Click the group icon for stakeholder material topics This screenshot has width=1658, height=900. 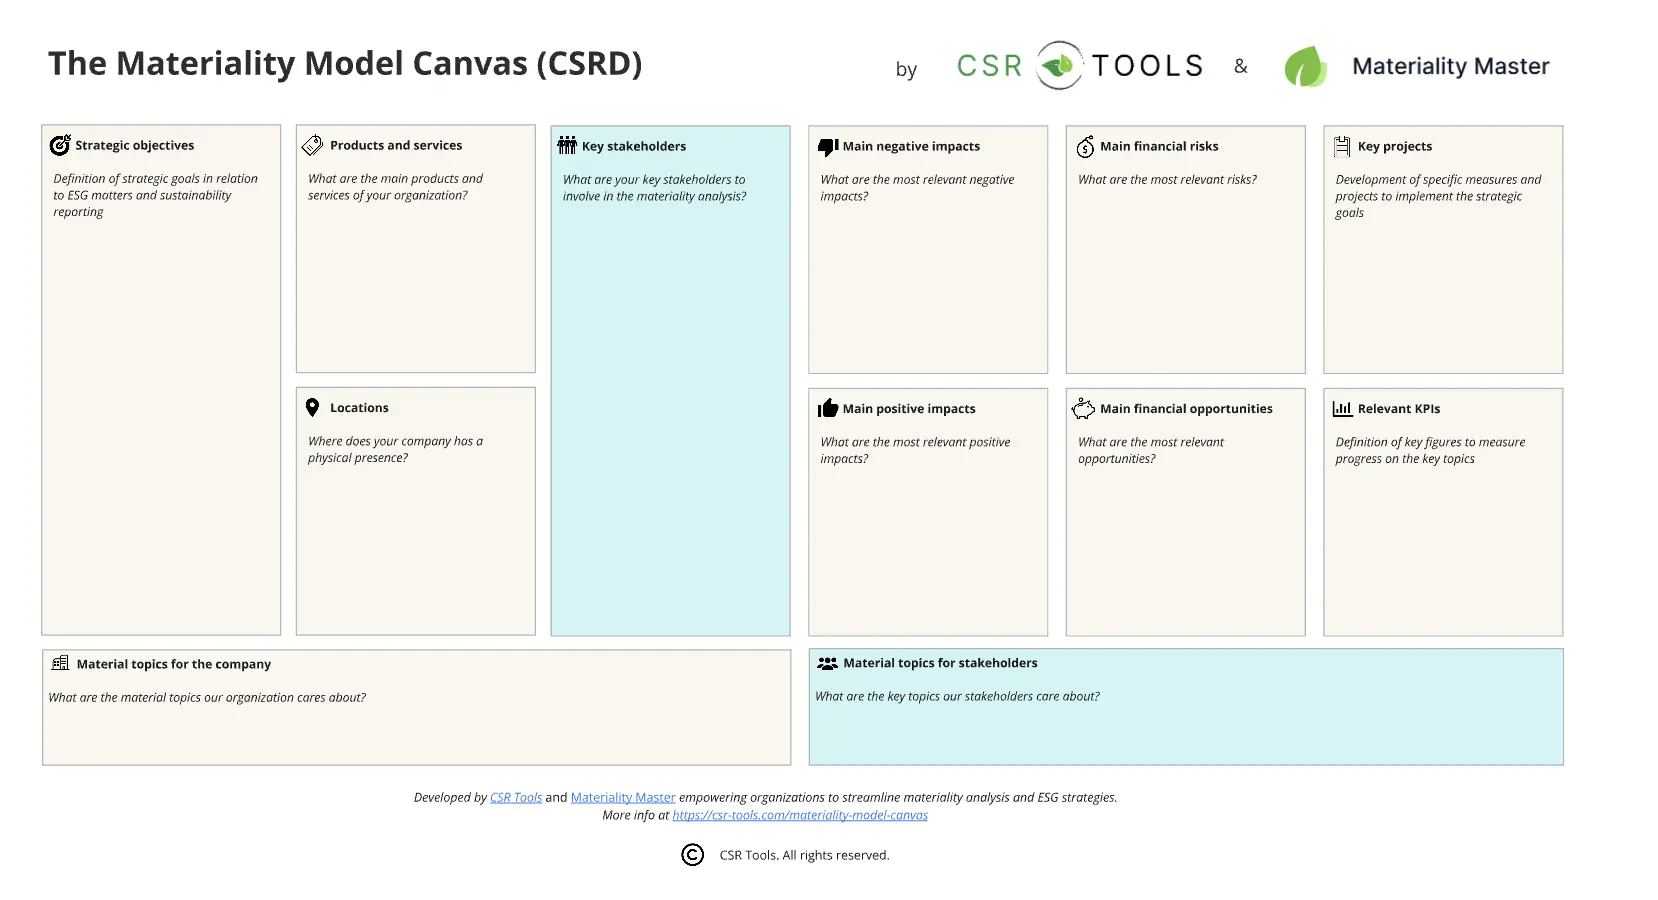827,663
